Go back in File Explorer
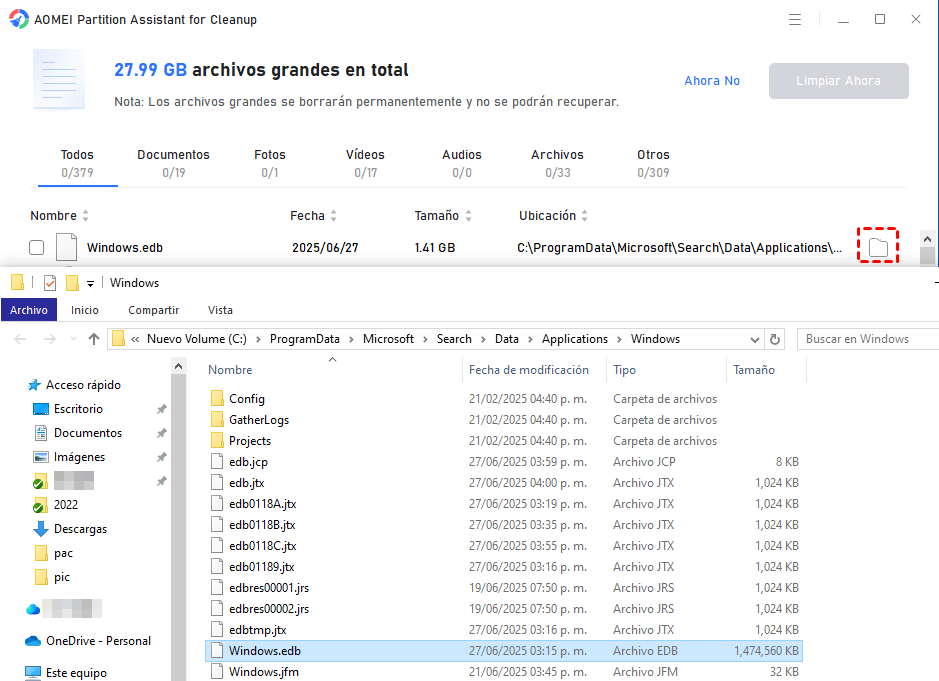 point(19,338)
